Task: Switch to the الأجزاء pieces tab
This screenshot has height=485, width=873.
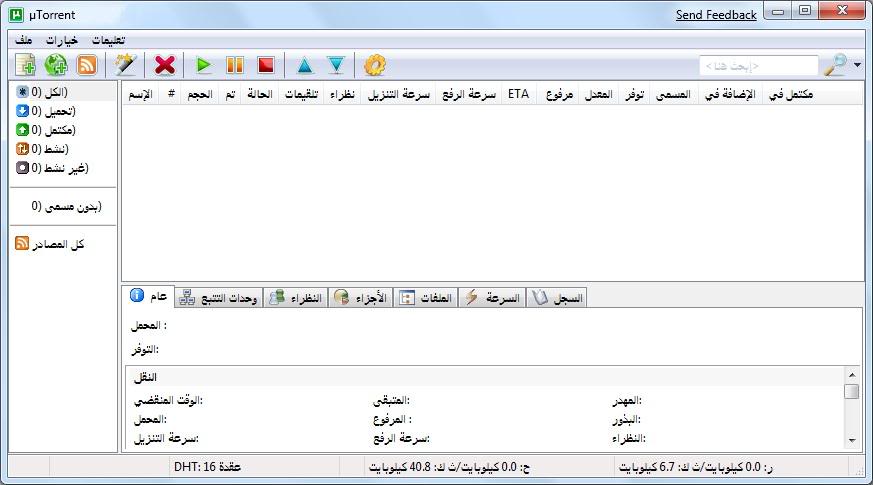Action: tap(361, 298)
